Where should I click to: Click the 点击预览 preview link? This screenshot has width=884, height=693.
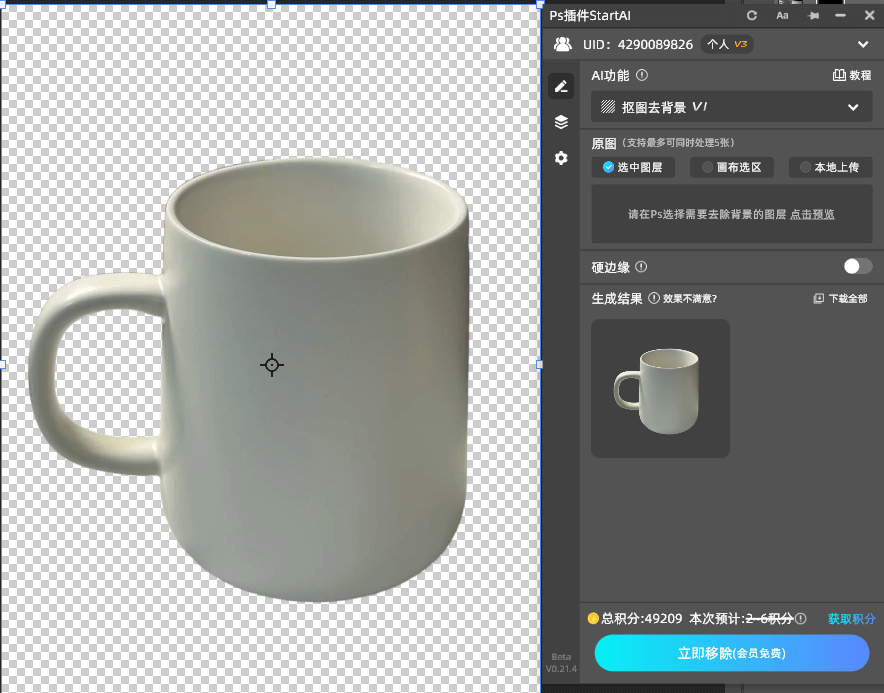pos(812,214)
